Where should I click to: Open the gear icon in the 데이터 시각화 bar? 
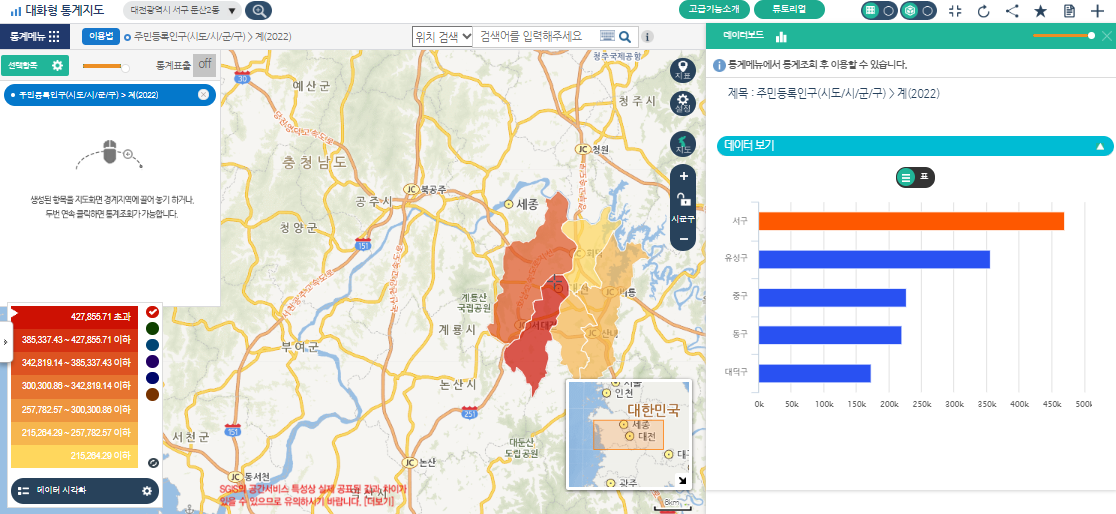point(147,491)
